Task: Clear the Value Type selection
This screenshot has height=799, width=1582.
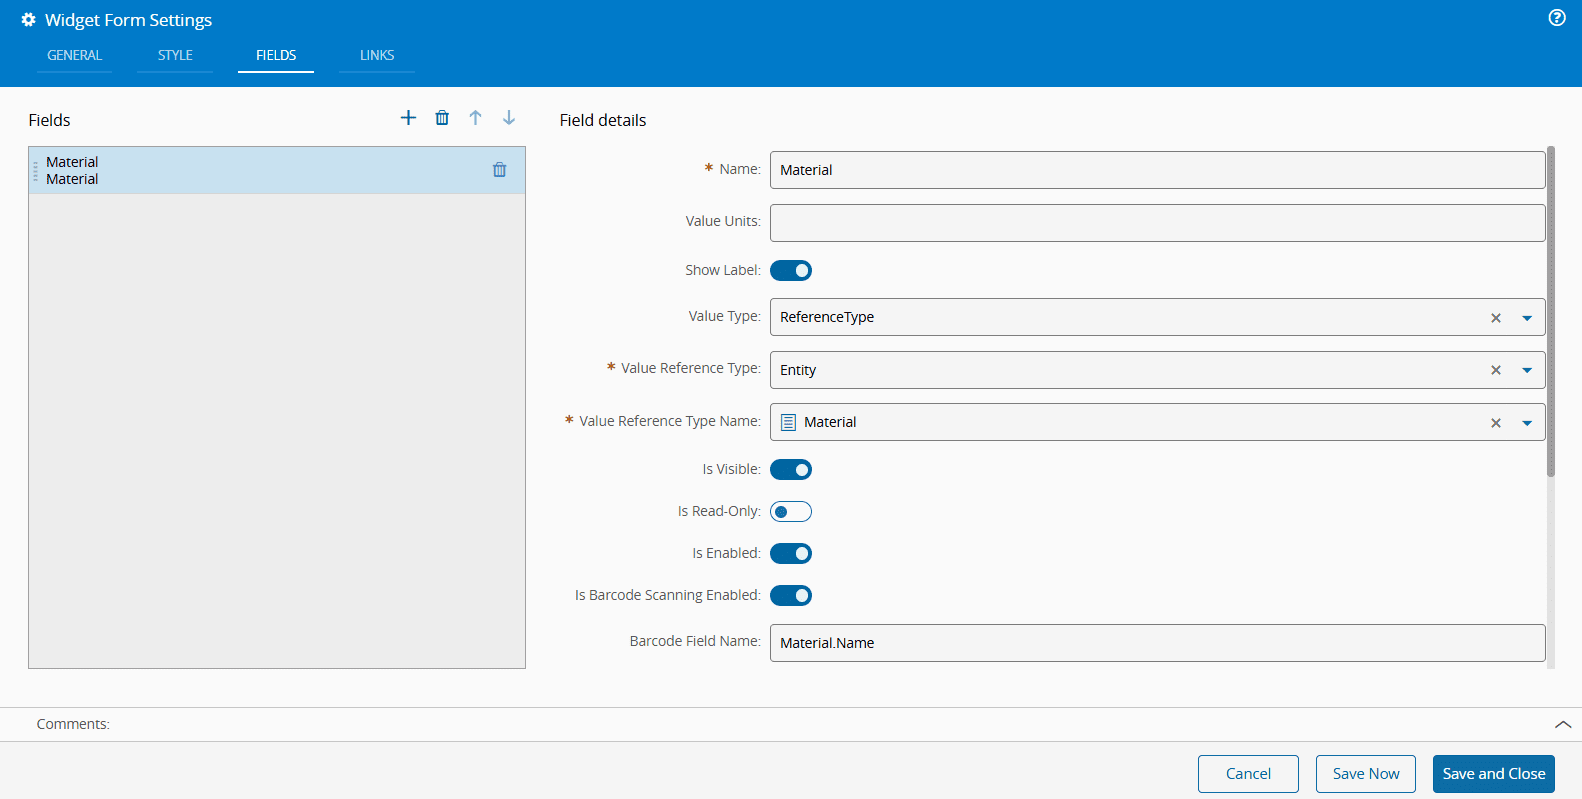Action: click(x=1496, y=318)
